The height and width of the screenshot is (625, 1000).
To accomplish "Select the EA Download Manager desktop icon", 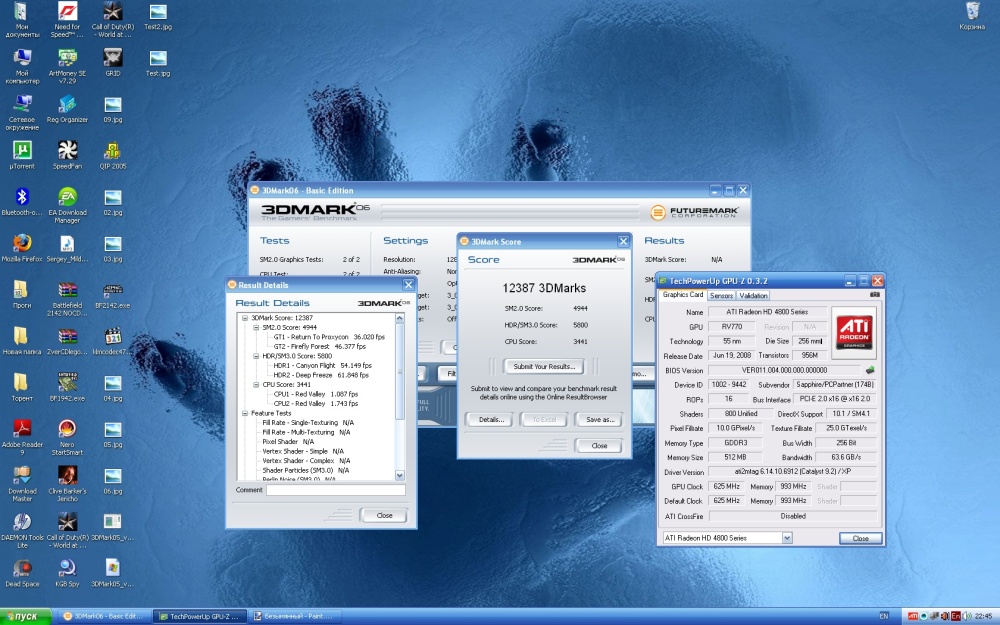I will (68, 205).
